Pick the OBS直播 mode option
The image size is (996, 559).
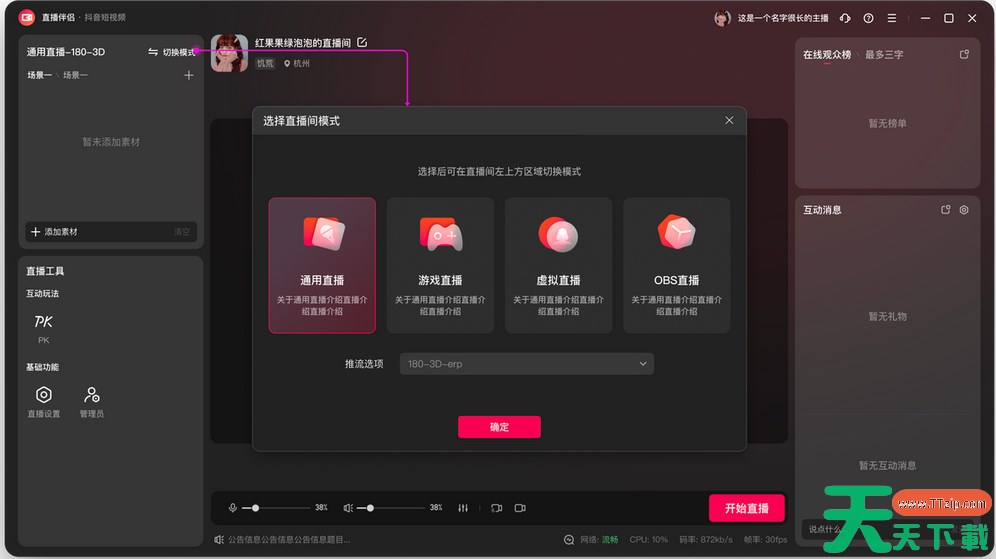click(676, 265)
